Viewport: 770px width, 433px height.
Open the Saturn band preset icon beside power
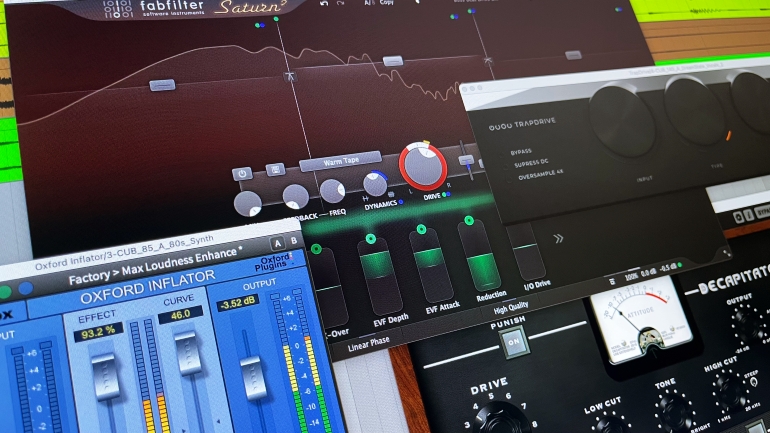click(x=275, y=169)
